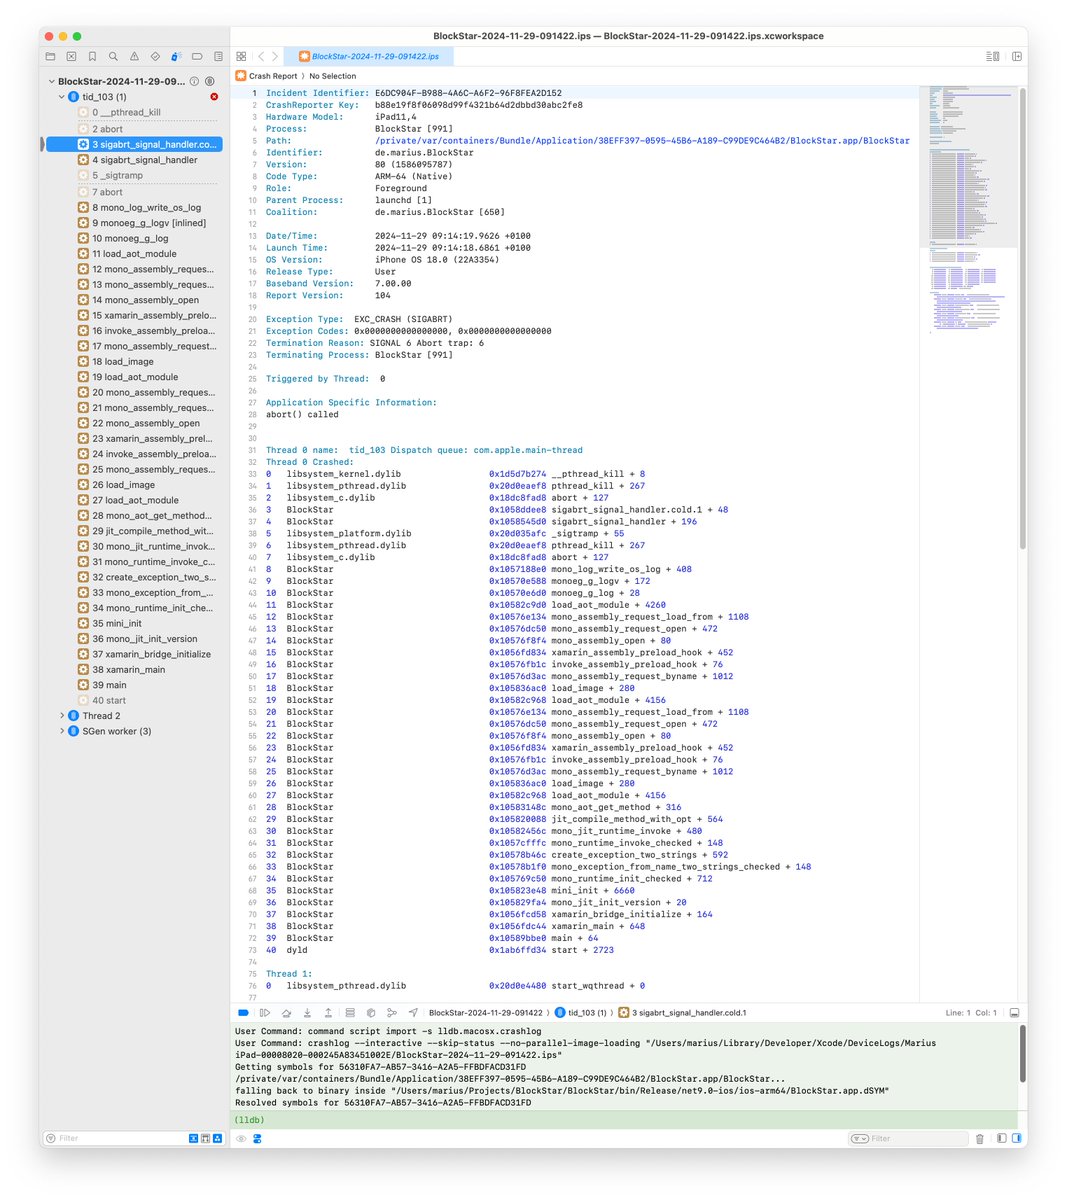
Task: Select frame 38 xamarin_main
Action: click(x=132, y=670)
